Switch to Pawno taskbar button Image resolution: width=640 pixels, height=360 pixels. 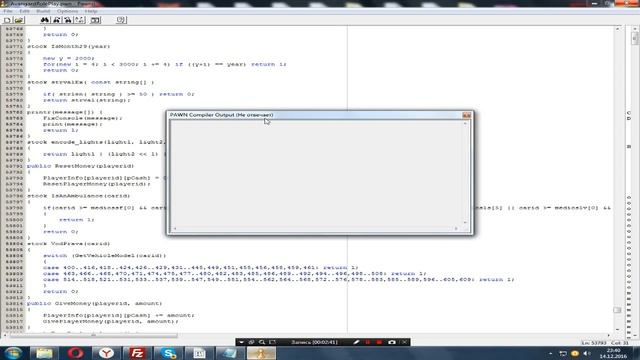[x=261, y=353]
